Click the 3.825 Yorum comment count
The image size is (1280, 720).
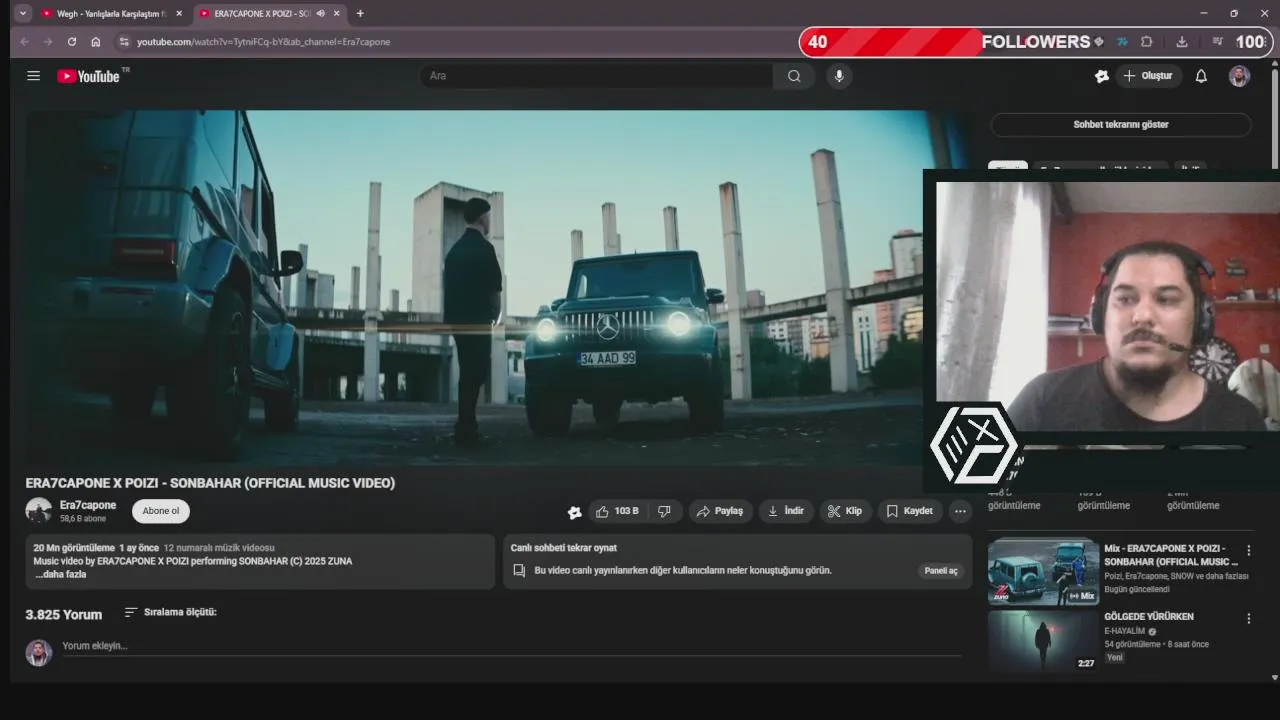pos(64,614)
